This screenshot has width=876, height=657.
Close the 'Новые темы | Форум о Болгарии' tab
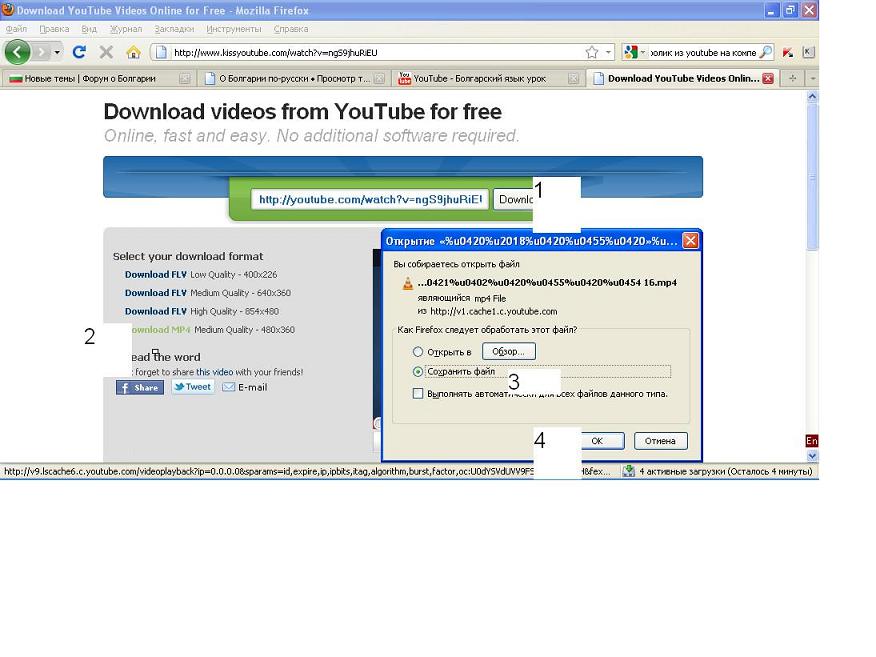coord(184,79)
